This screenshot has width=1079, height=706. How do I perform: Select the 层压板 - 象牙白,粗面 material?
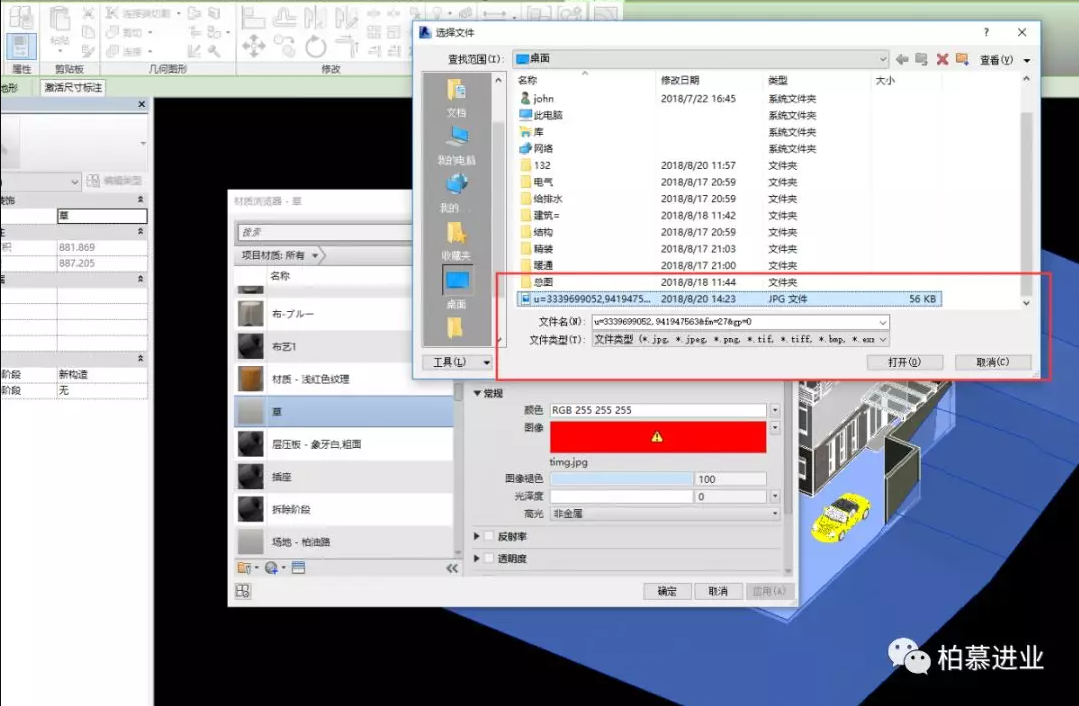[x=344, y=445]
